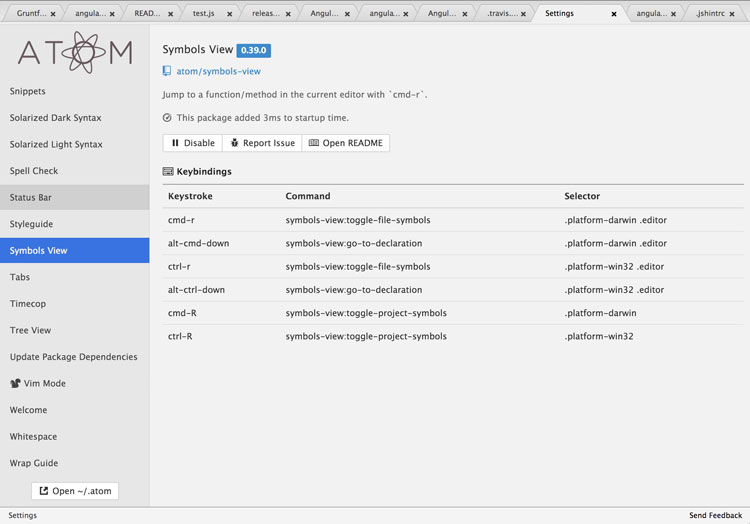Click the Vim Mode squirrel icon

(x=15, y=383)
